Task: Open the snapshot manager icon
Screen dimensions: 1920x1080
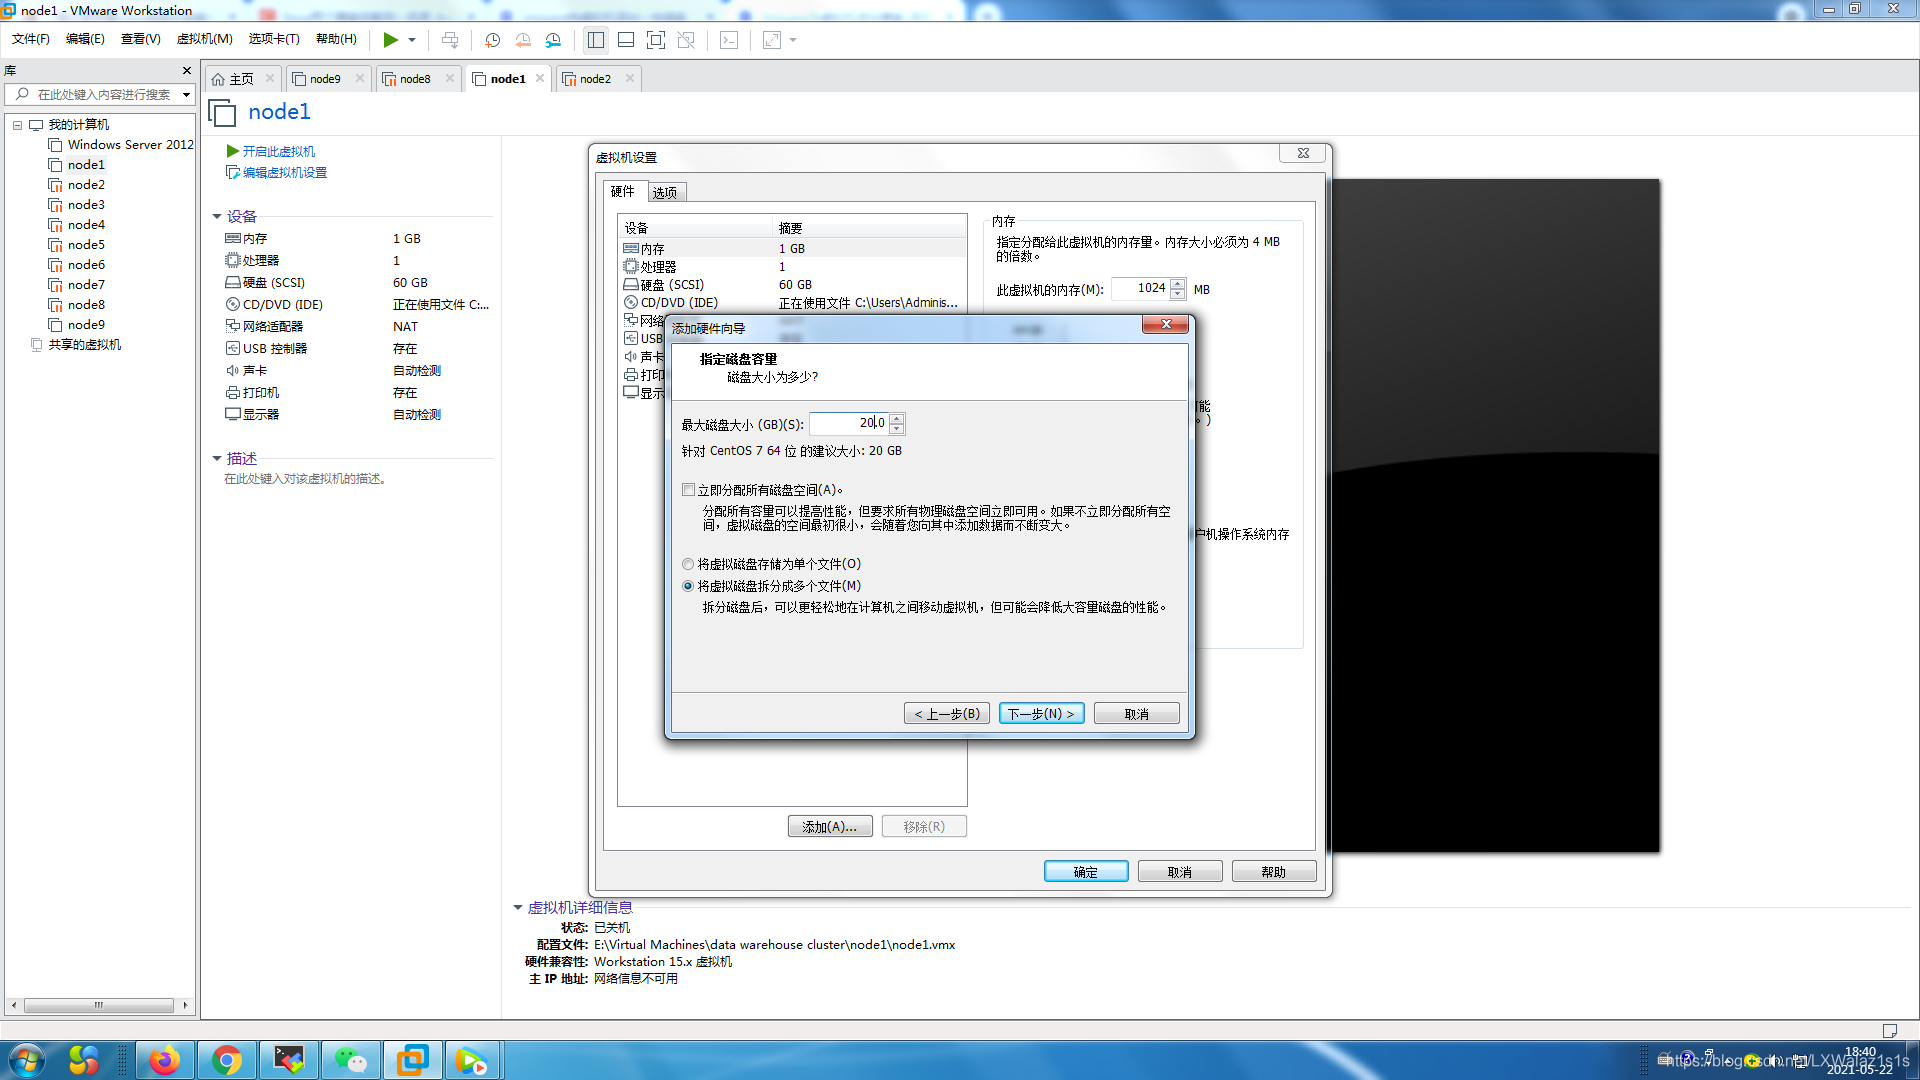Action: (x=553, y=40)
